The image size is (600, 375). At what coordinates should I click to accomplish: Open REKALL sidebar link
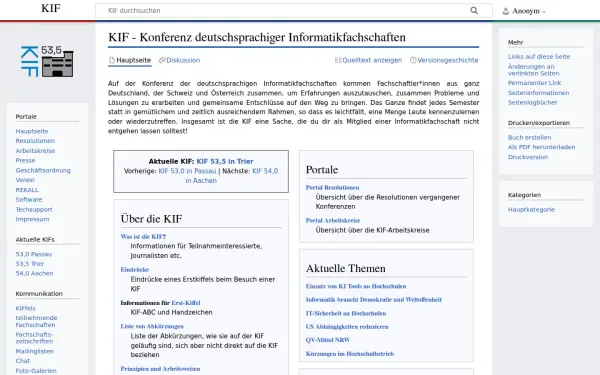(x=27, y=190)
